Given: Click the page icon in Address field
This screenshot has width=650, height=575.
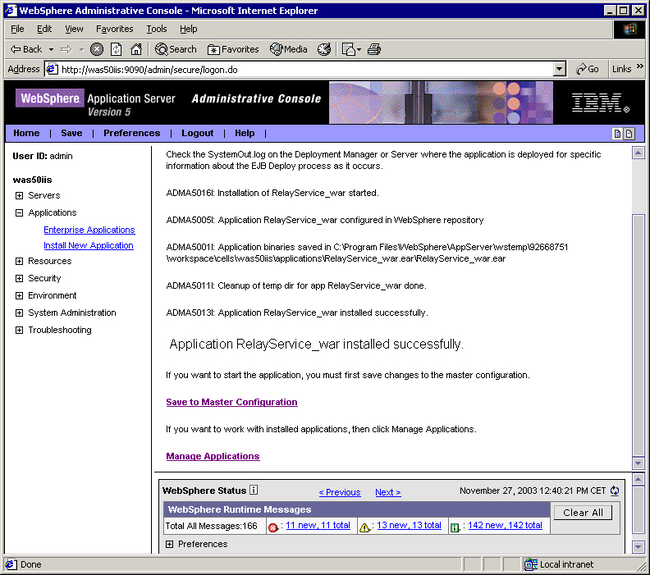Looking at the screenshot, I should click(x=51, y=69).
